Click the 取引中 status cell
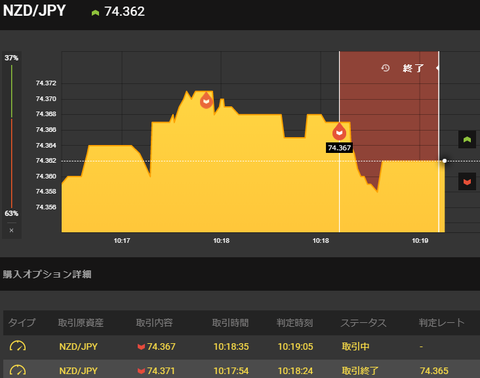480x378 pixels. 355,347
